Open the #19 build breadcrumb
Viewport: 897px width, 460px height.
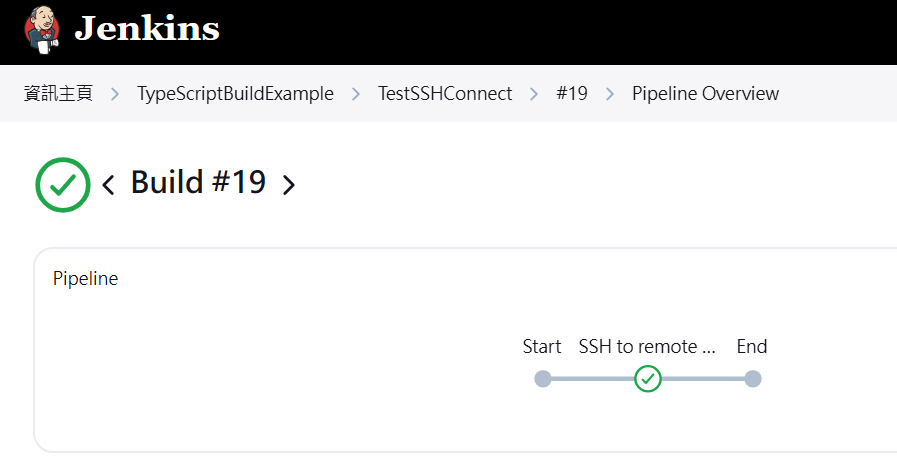coord(571,93)
